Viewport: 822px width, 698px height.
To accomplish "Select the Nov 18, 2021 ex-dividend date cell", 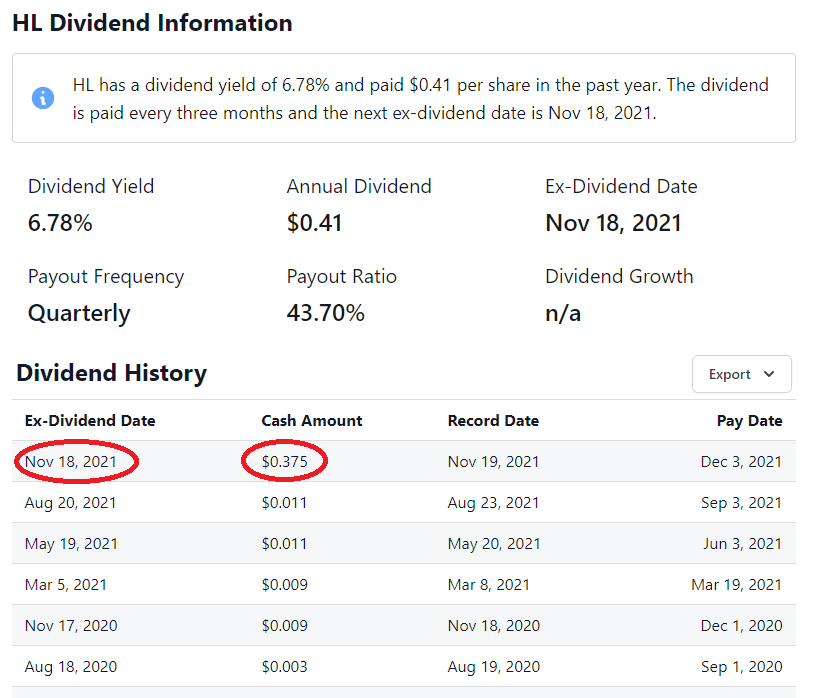I will pos(71,462).
